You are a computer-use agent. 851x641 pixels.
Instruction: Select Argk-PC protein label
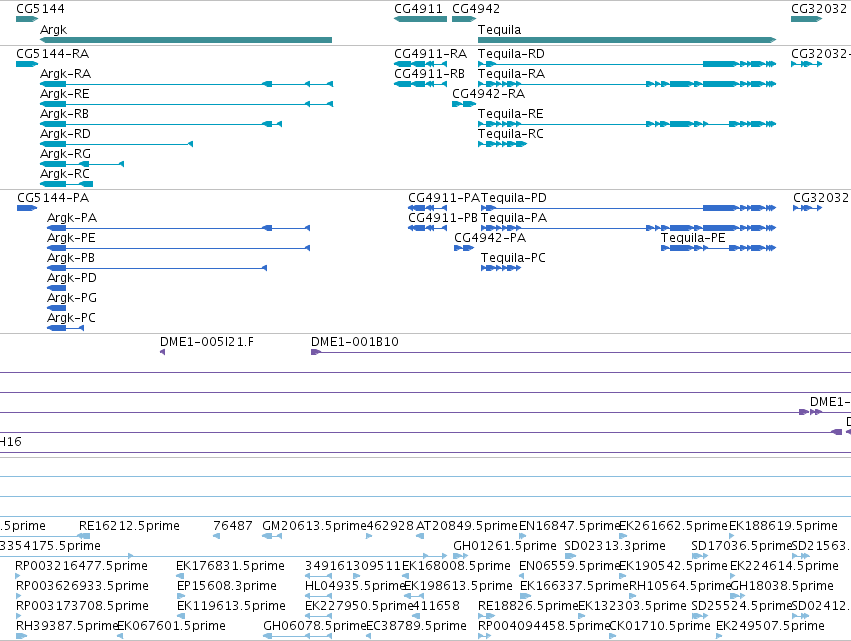click(71, 318)
